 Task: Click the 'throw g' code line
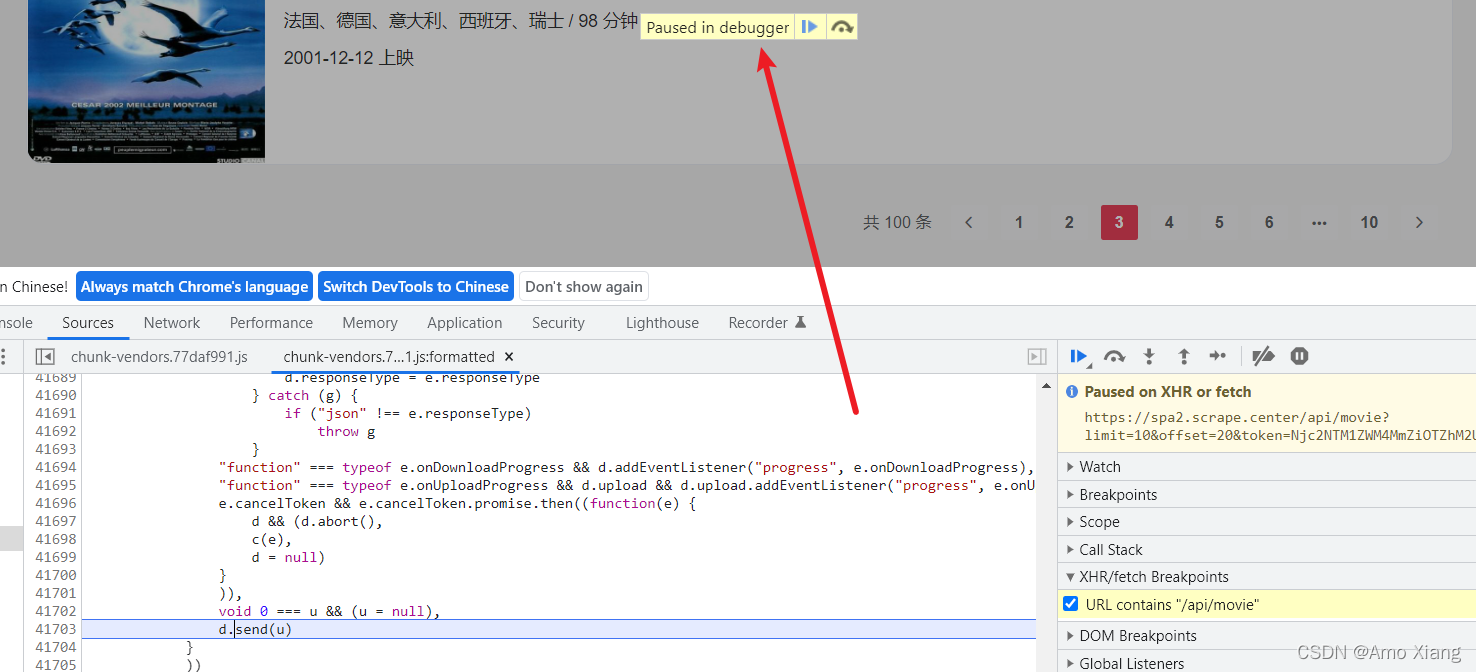[x=346, y=431]
